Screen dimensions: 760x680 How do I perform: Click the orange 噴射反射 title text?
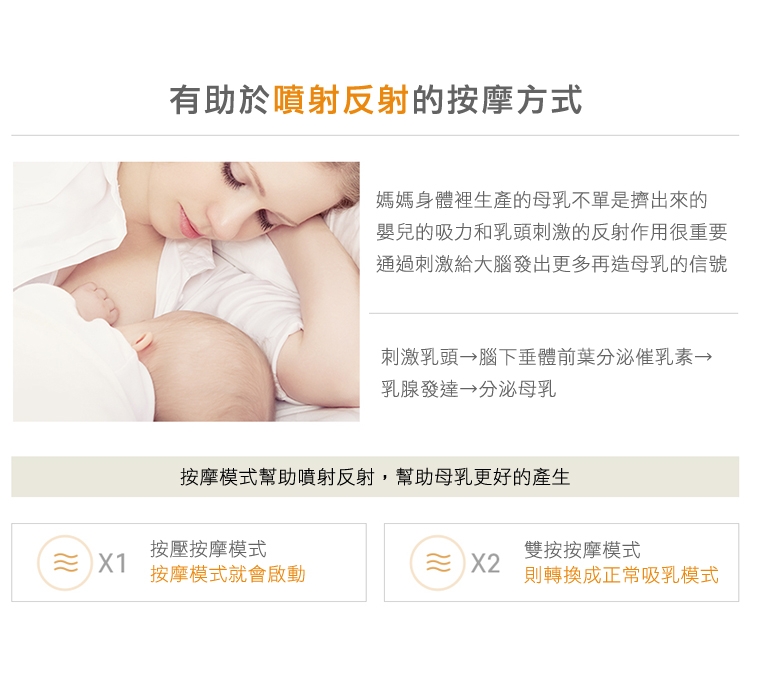point(341,100)
